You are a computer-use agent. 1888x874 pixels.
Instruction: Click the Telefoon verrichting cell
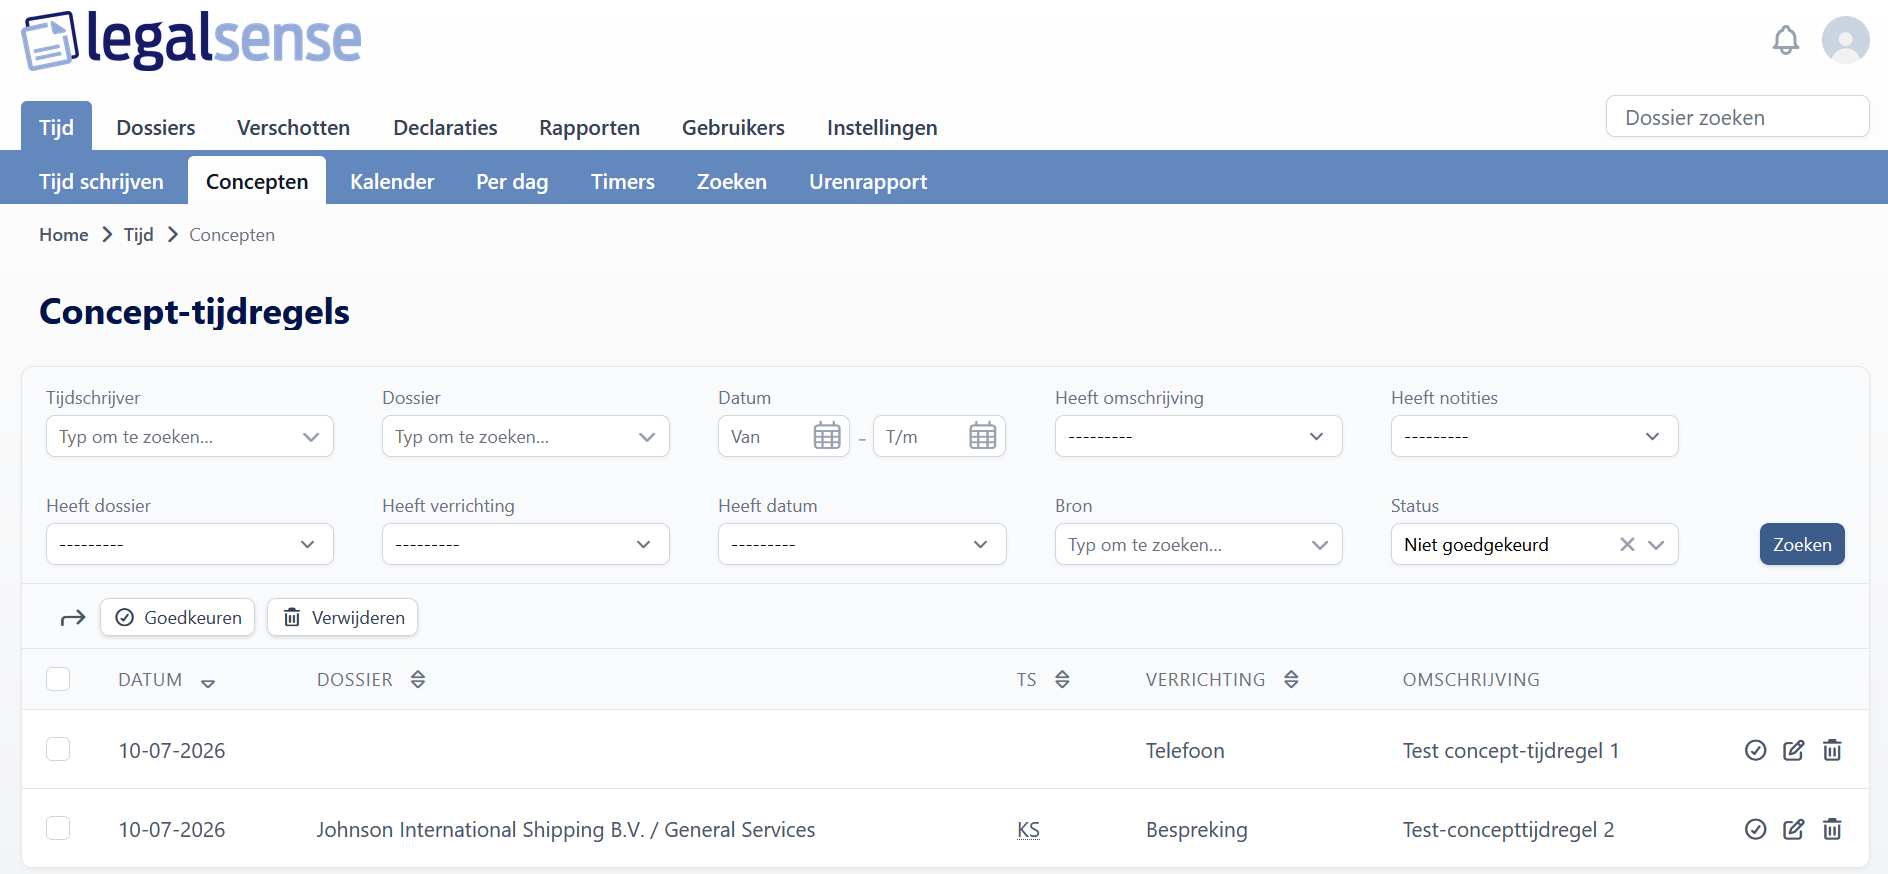pos(1185,750)
